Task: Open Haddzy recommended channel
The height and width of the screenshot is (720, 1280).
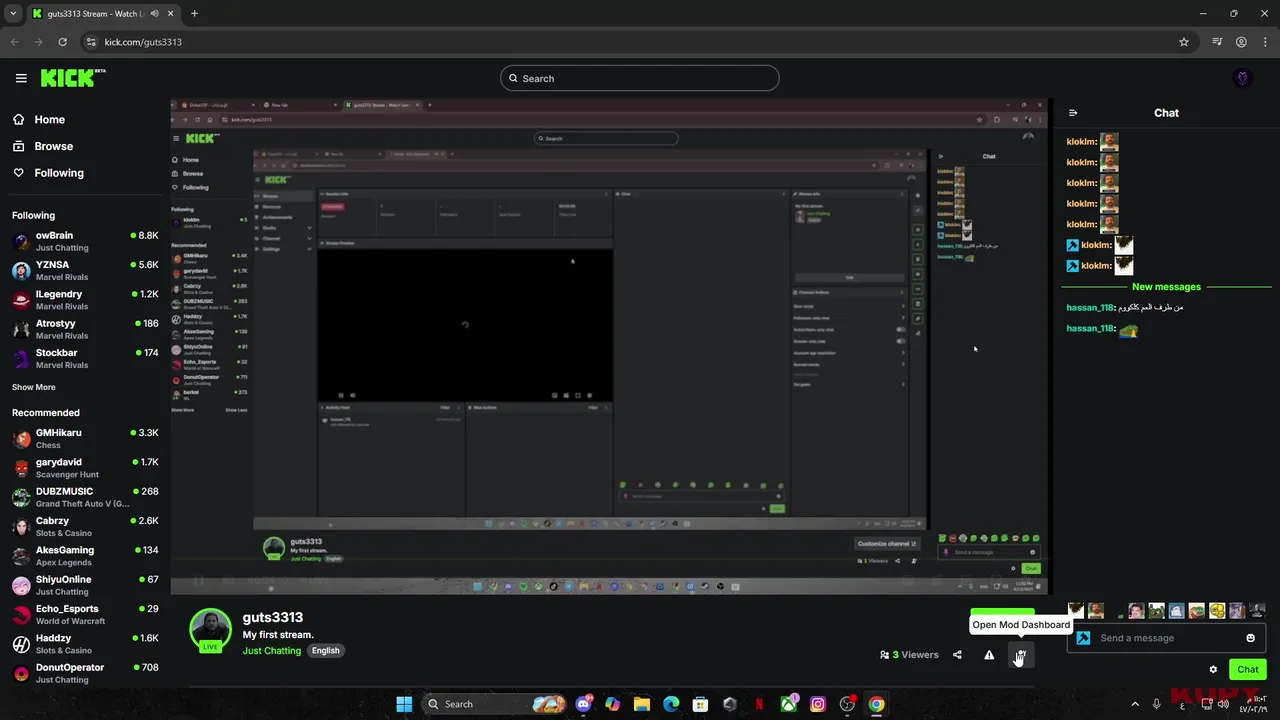Action: point(85,643)
